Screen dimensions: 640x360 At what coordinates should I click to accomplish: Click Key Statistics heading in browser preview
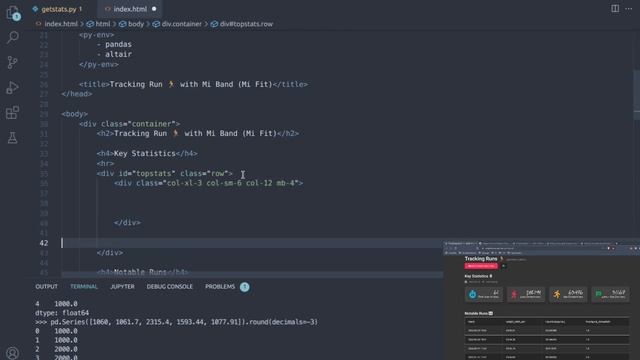click(x=478, y=276)
